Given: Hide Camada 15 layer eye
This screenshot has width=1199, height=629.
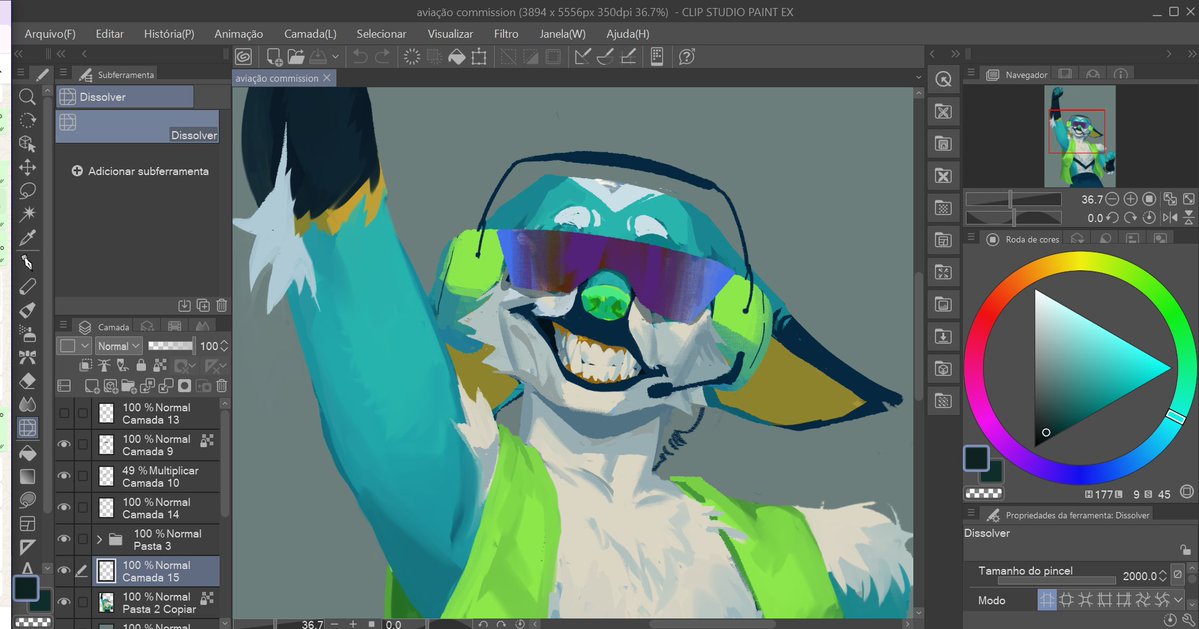Looking at the screenshot, I should point(64,571).
